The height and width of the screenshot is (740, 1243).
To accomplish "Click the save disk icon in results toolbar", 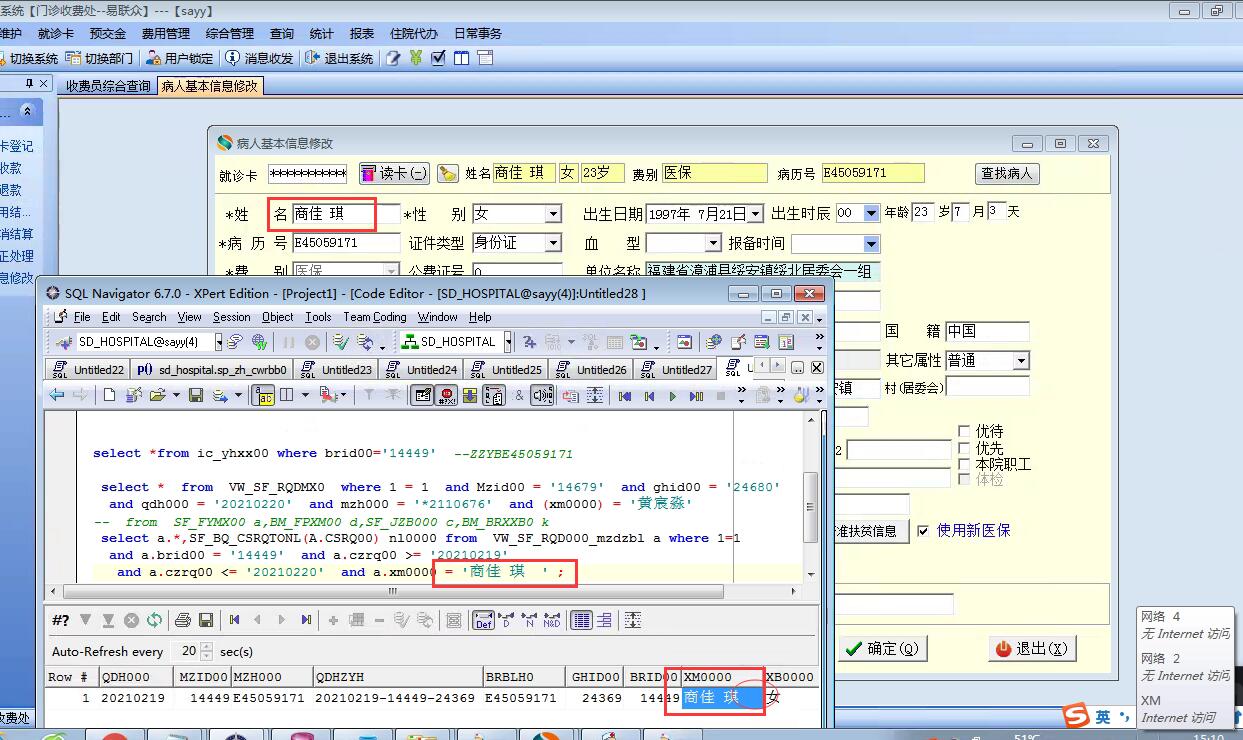I will click(206, 620).
